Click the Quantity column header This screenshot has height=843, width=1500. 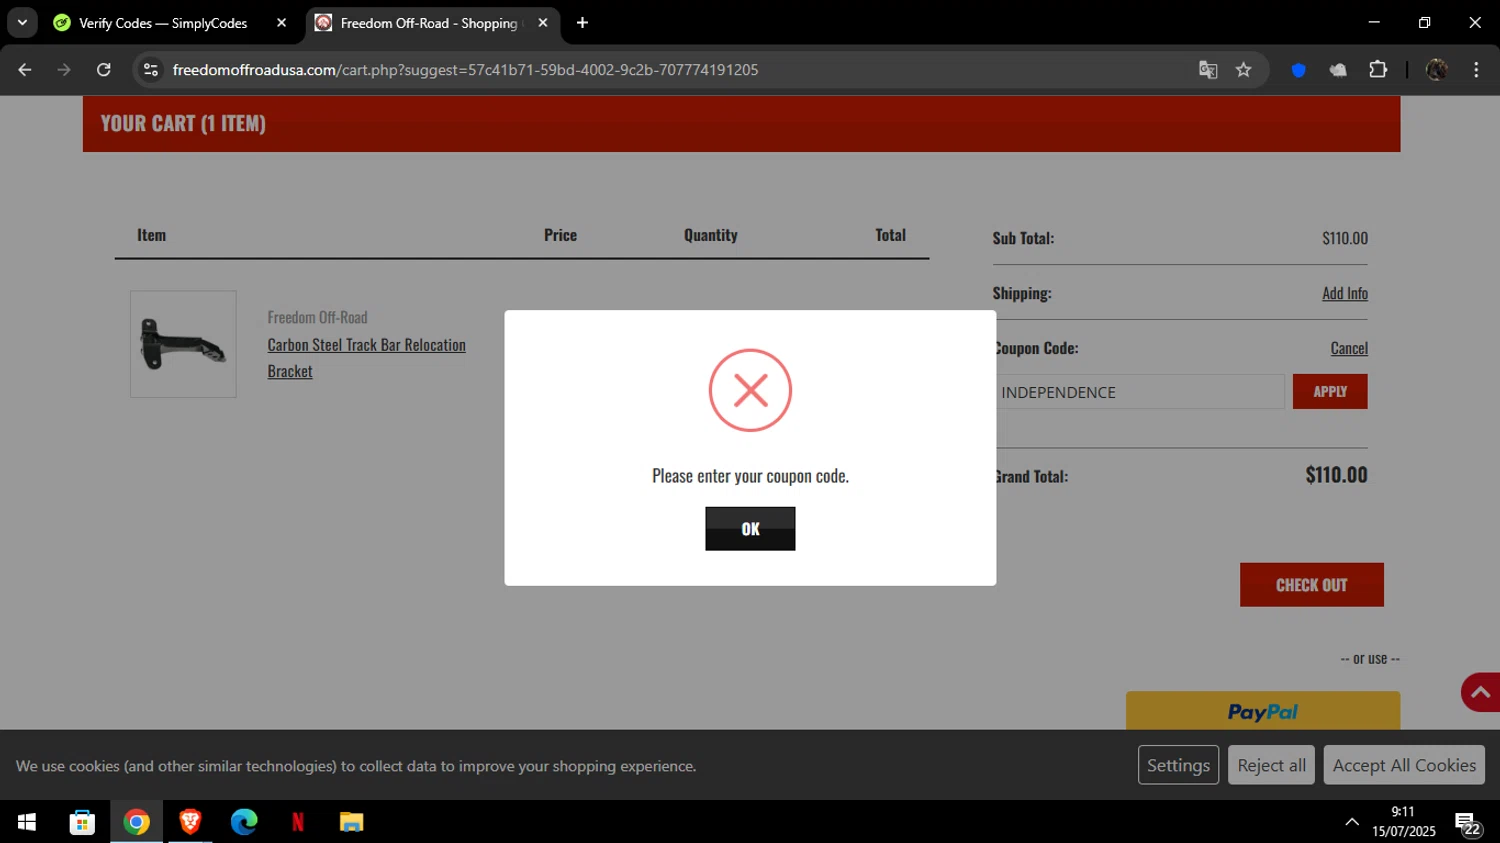tap(711, 235)
